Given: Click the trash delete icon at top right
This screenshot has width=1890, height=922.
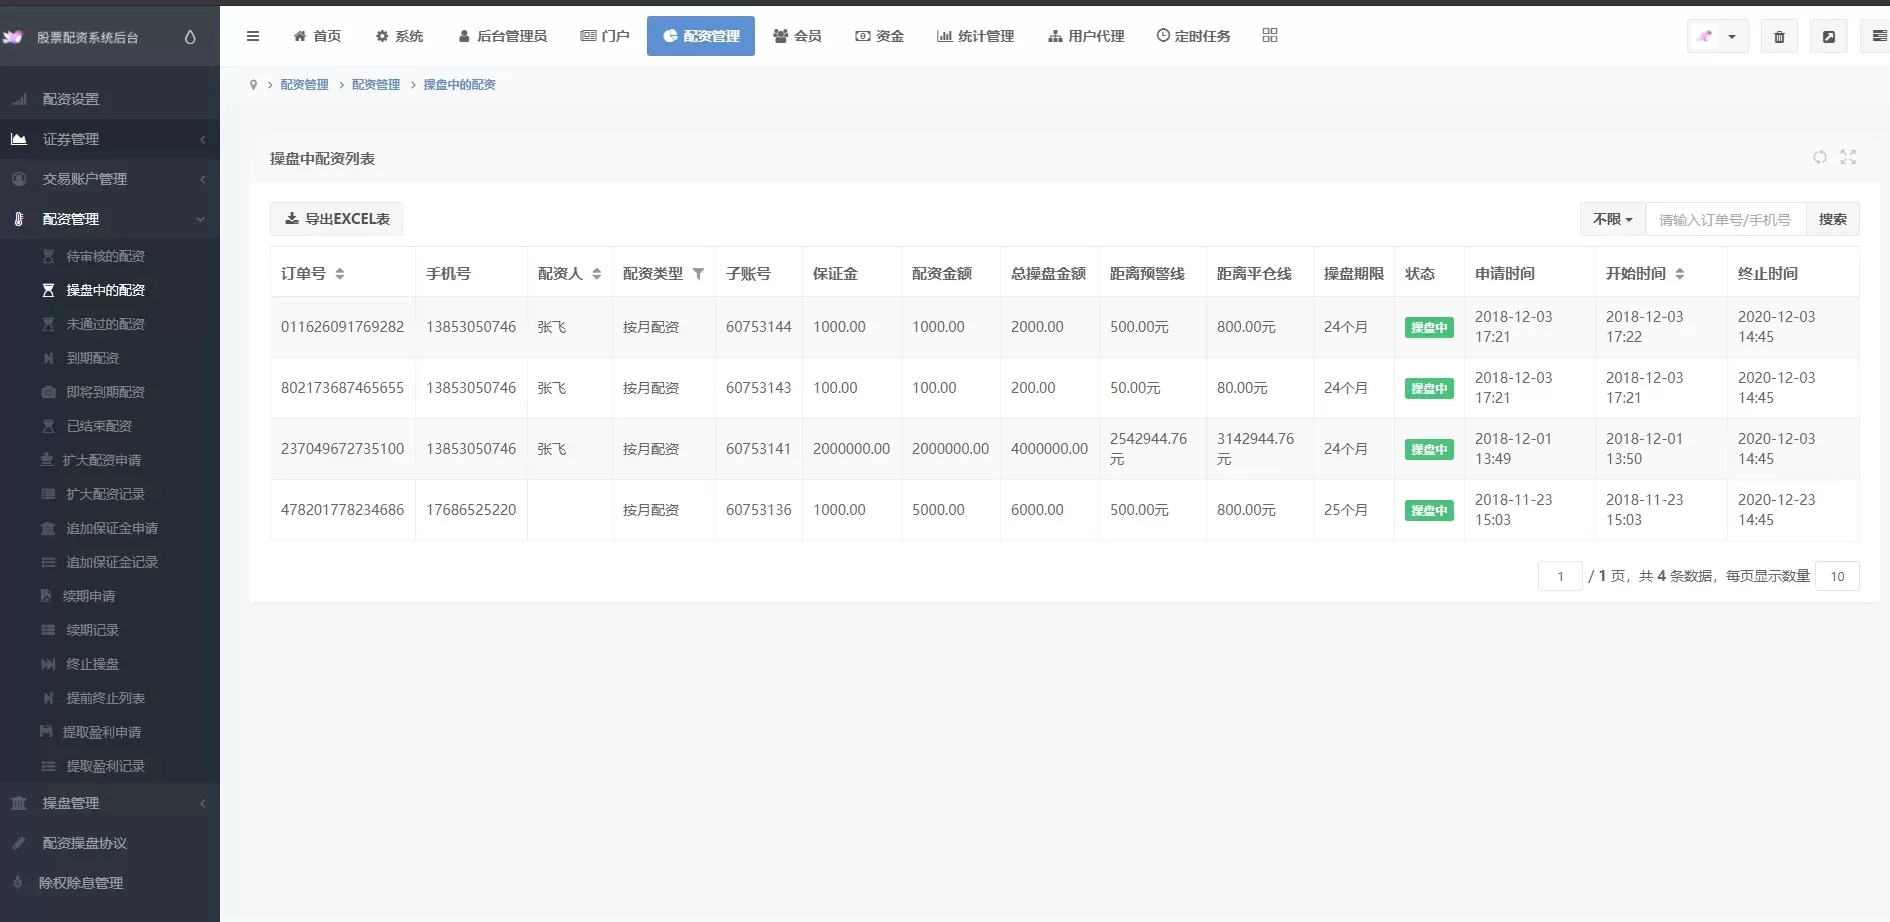Looking at the screenshot, I should point(1779,36).
